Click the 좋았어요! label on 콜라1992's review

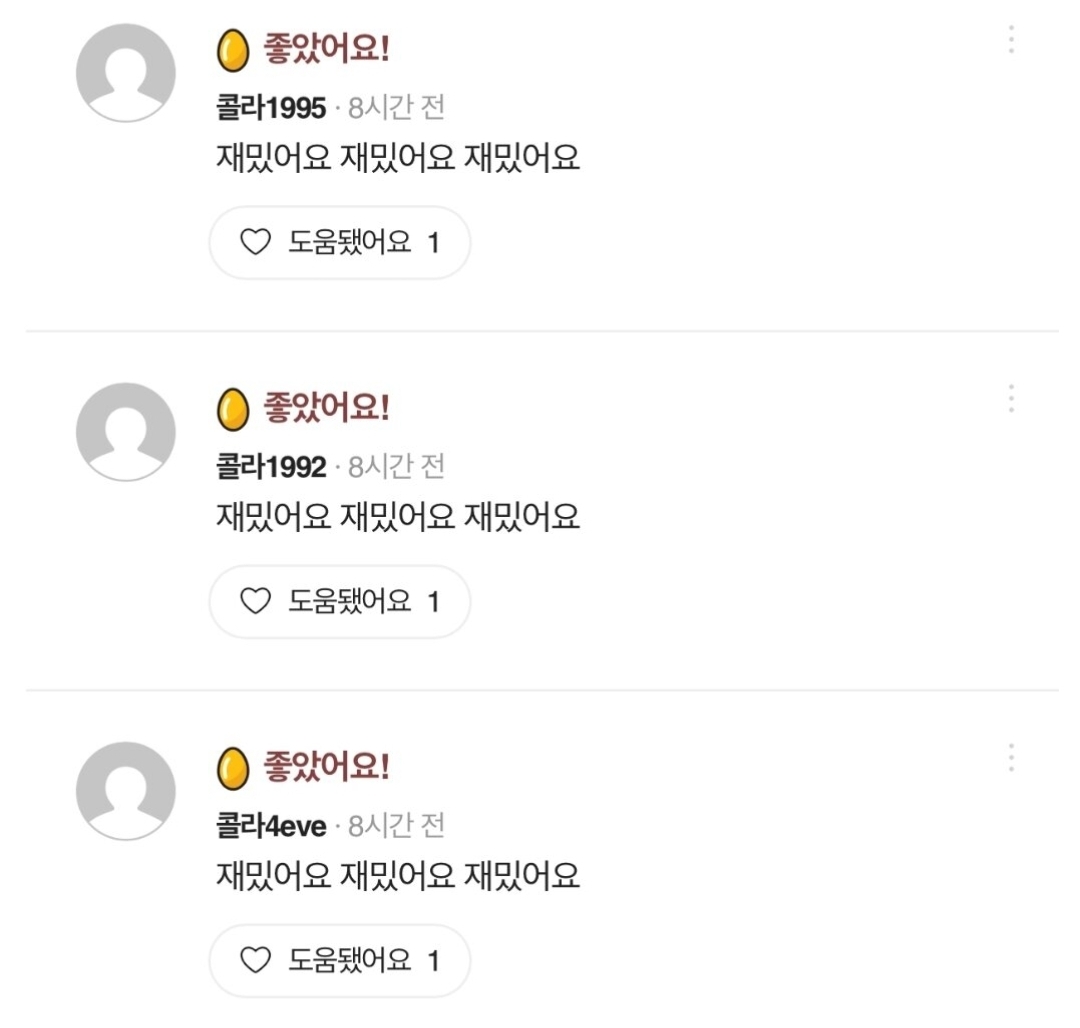click(x=326, y=407)
